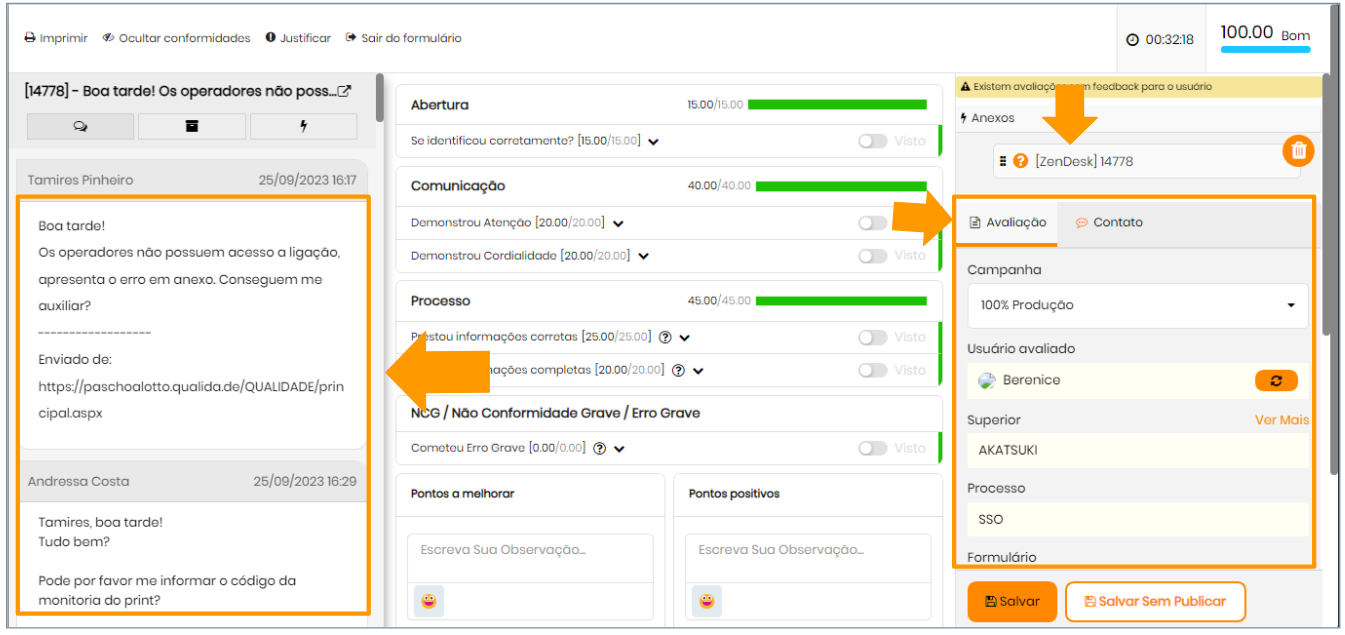
Task: Toggle Visto for Cometeu Erro Grave
Action: coord(872,448)
